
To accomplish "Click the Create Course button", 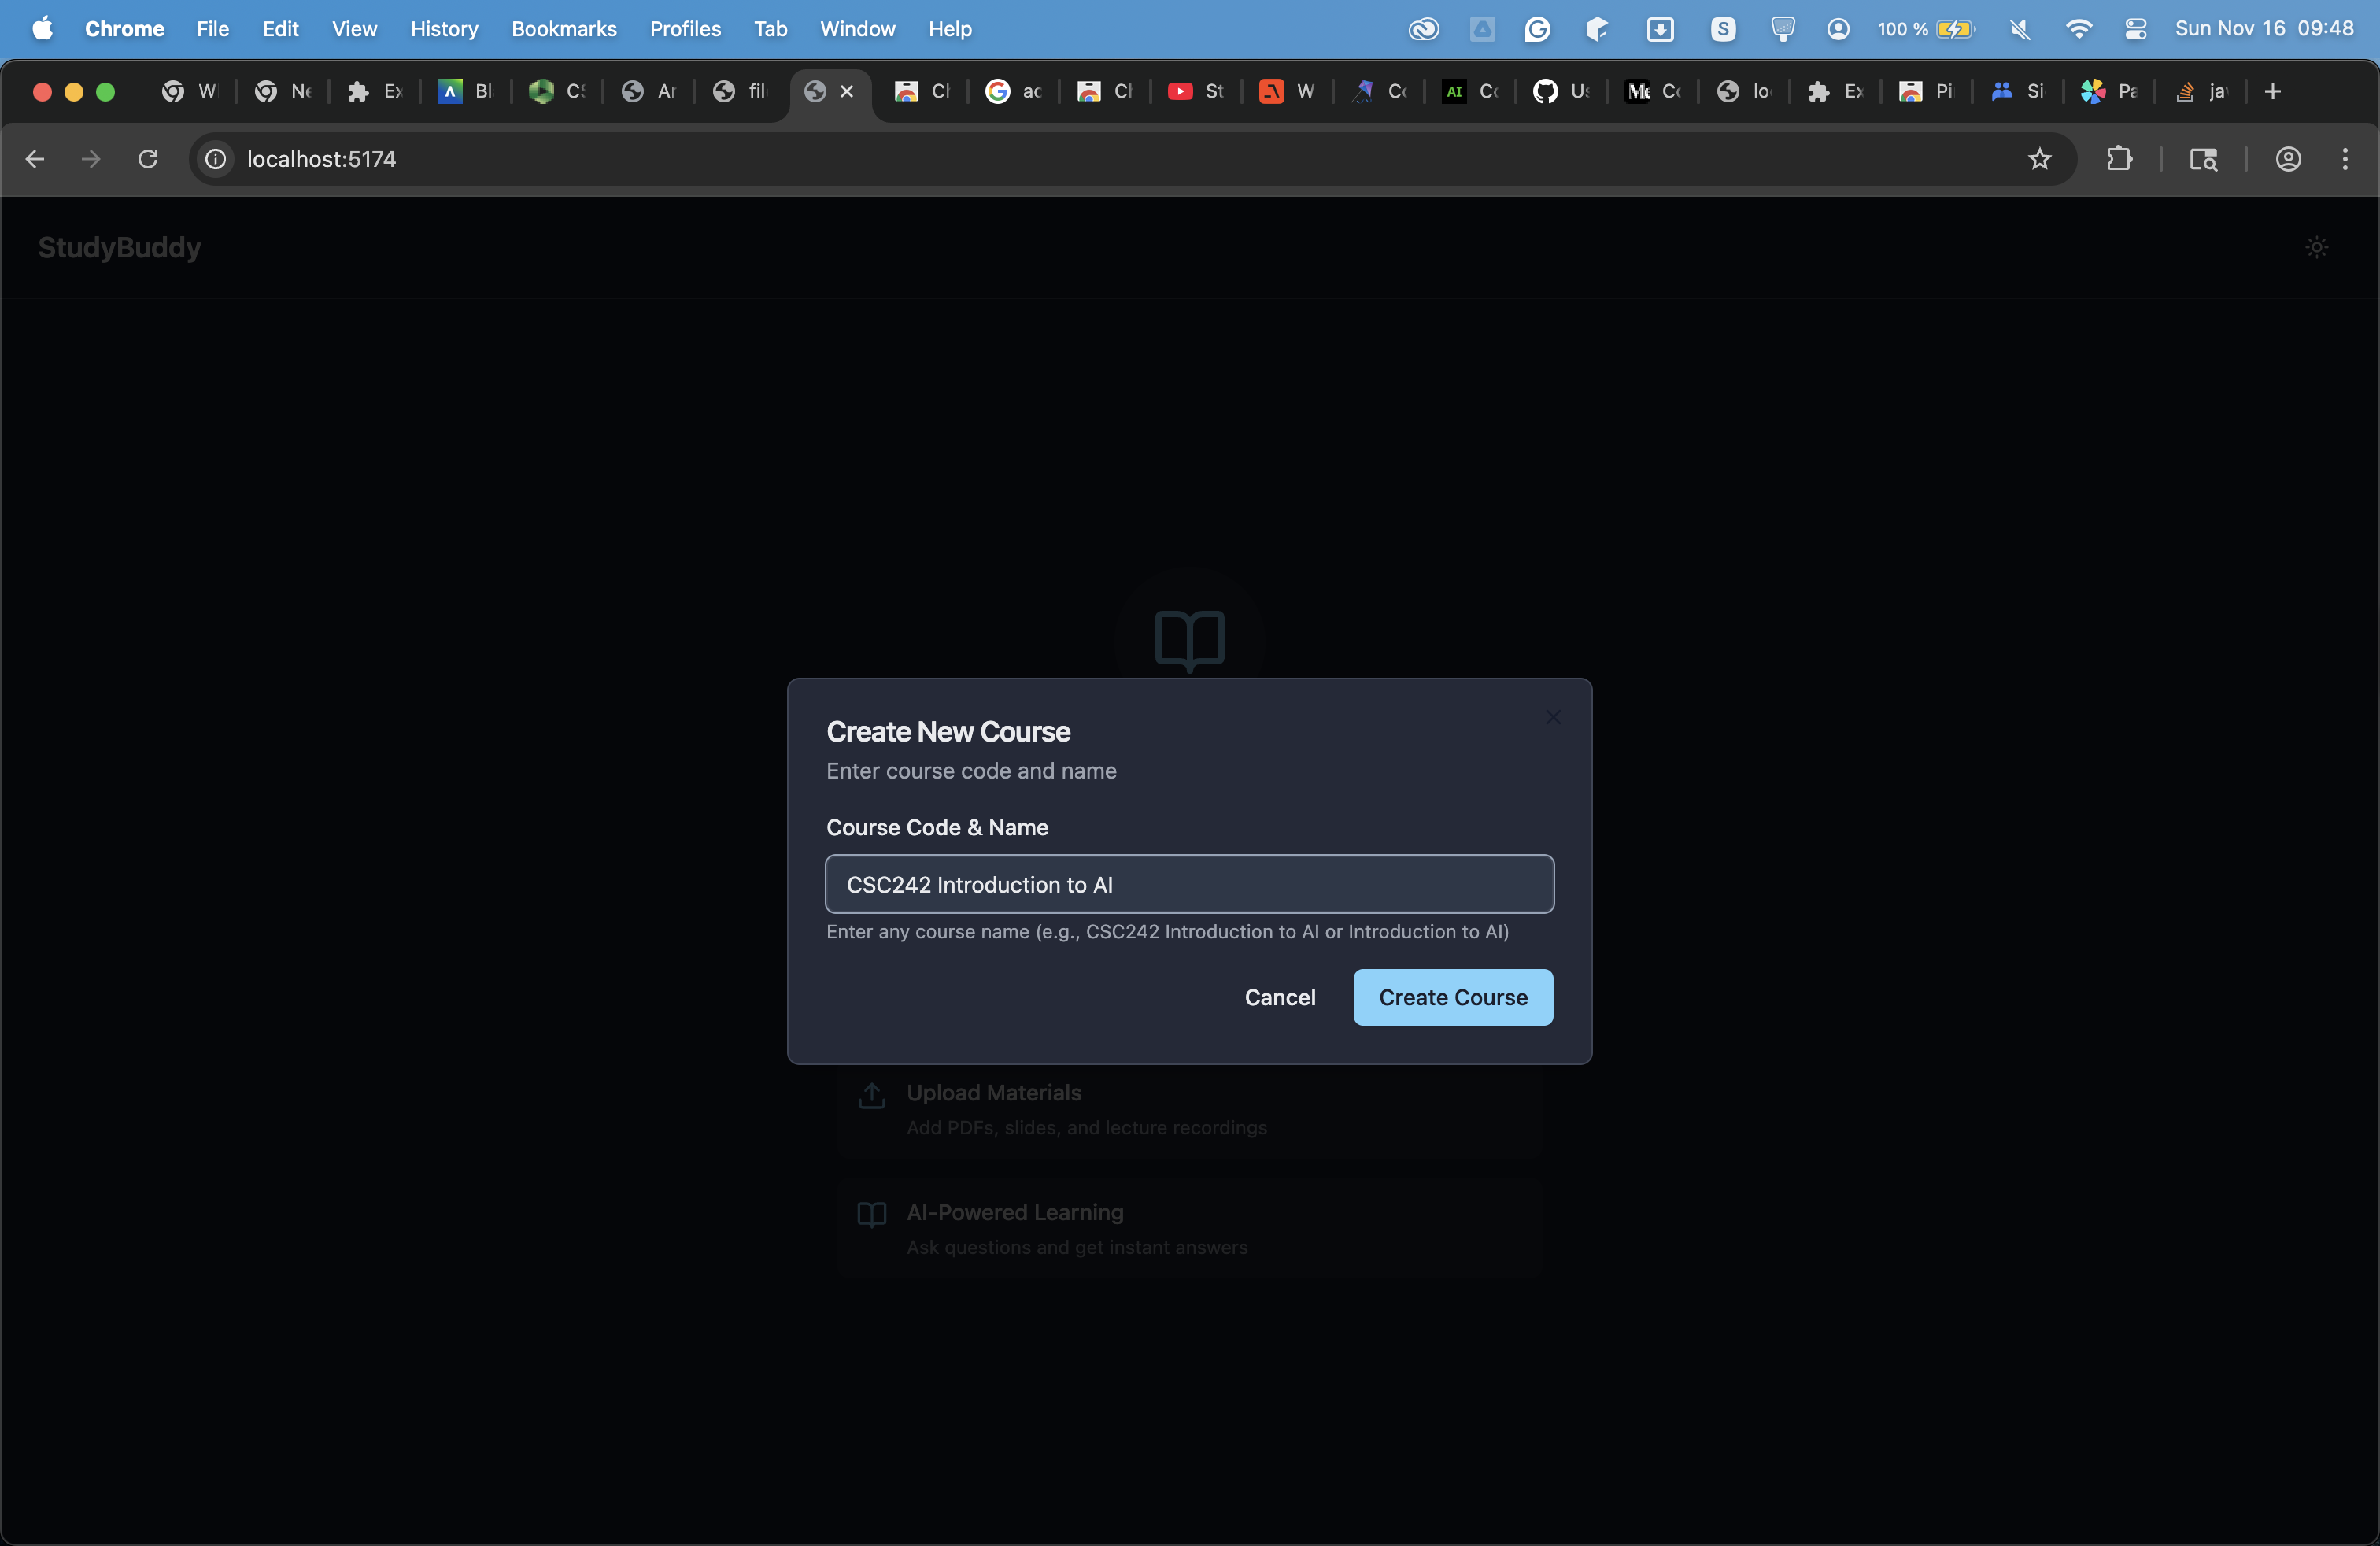I will coord(1452,997).
